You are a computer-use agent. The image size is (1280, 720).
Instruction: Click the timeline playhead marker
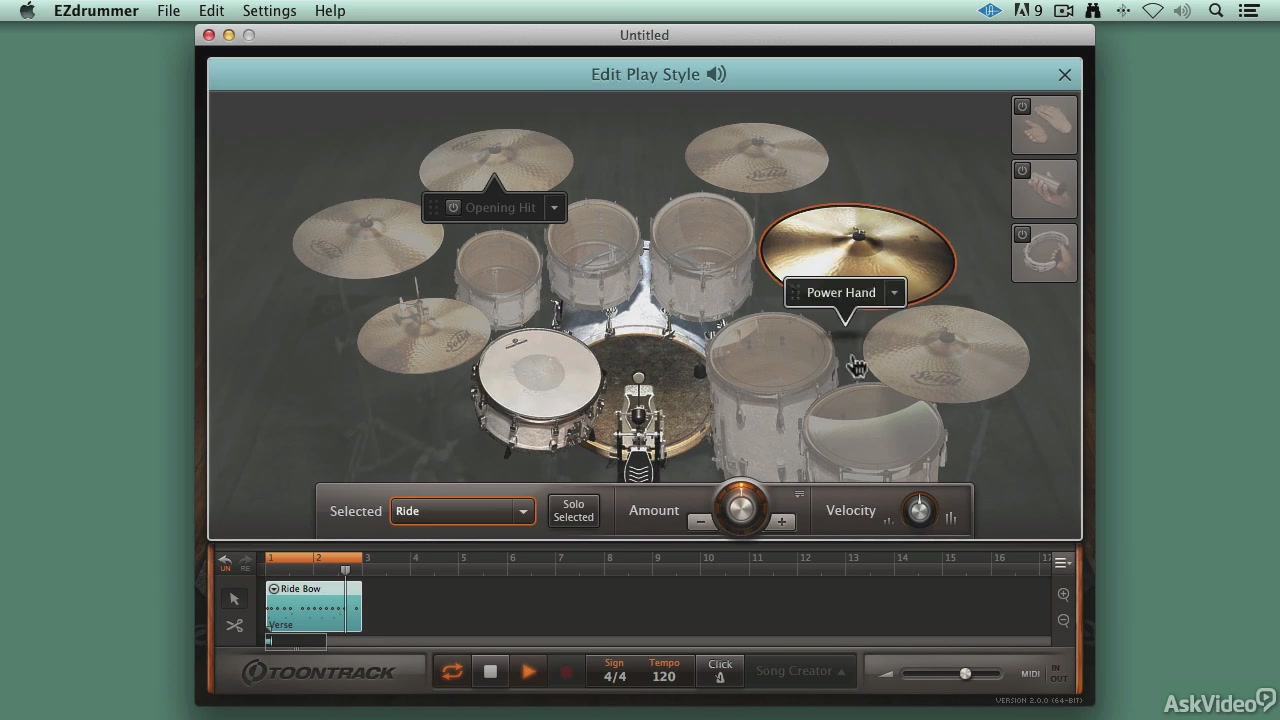point(345,570)
